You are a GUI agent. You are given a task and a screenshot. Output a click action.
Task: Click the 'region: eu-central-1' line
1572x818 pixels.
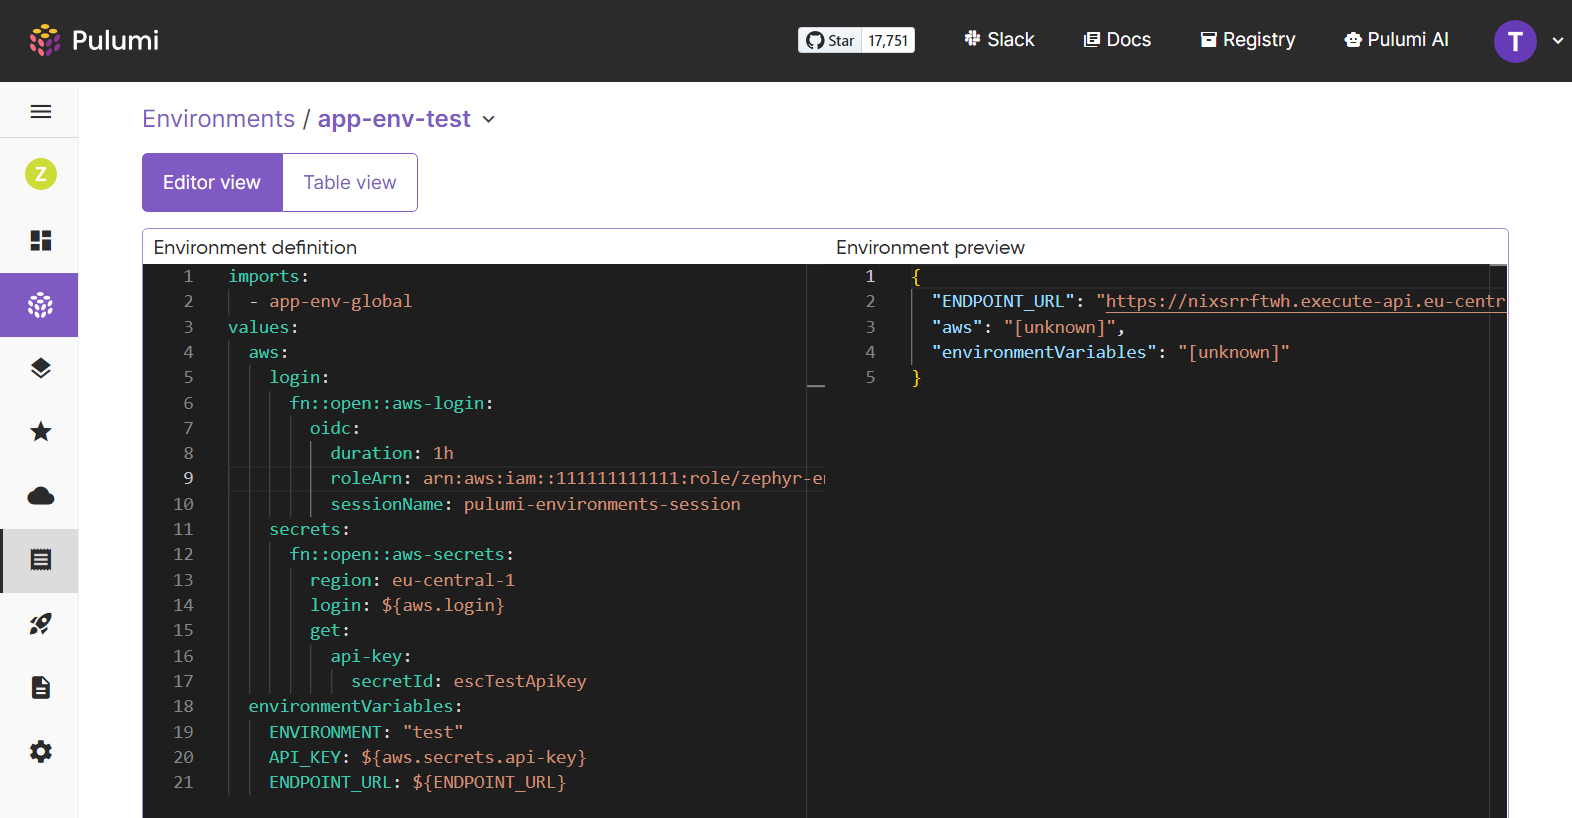[412, 580]
